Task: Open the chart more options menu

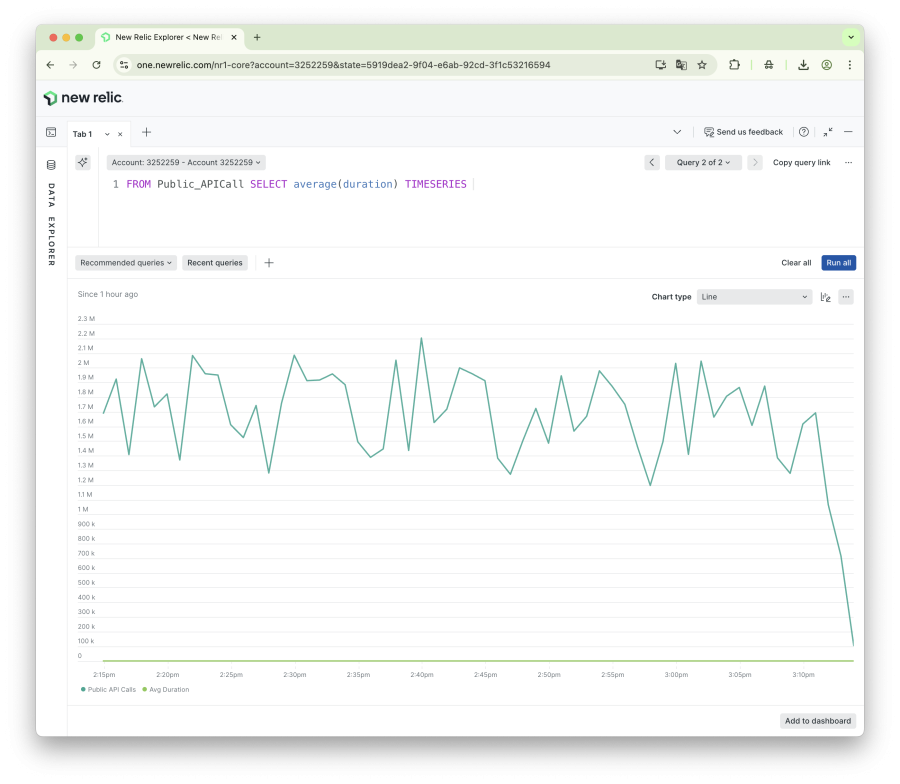Action: click(846, 297)
